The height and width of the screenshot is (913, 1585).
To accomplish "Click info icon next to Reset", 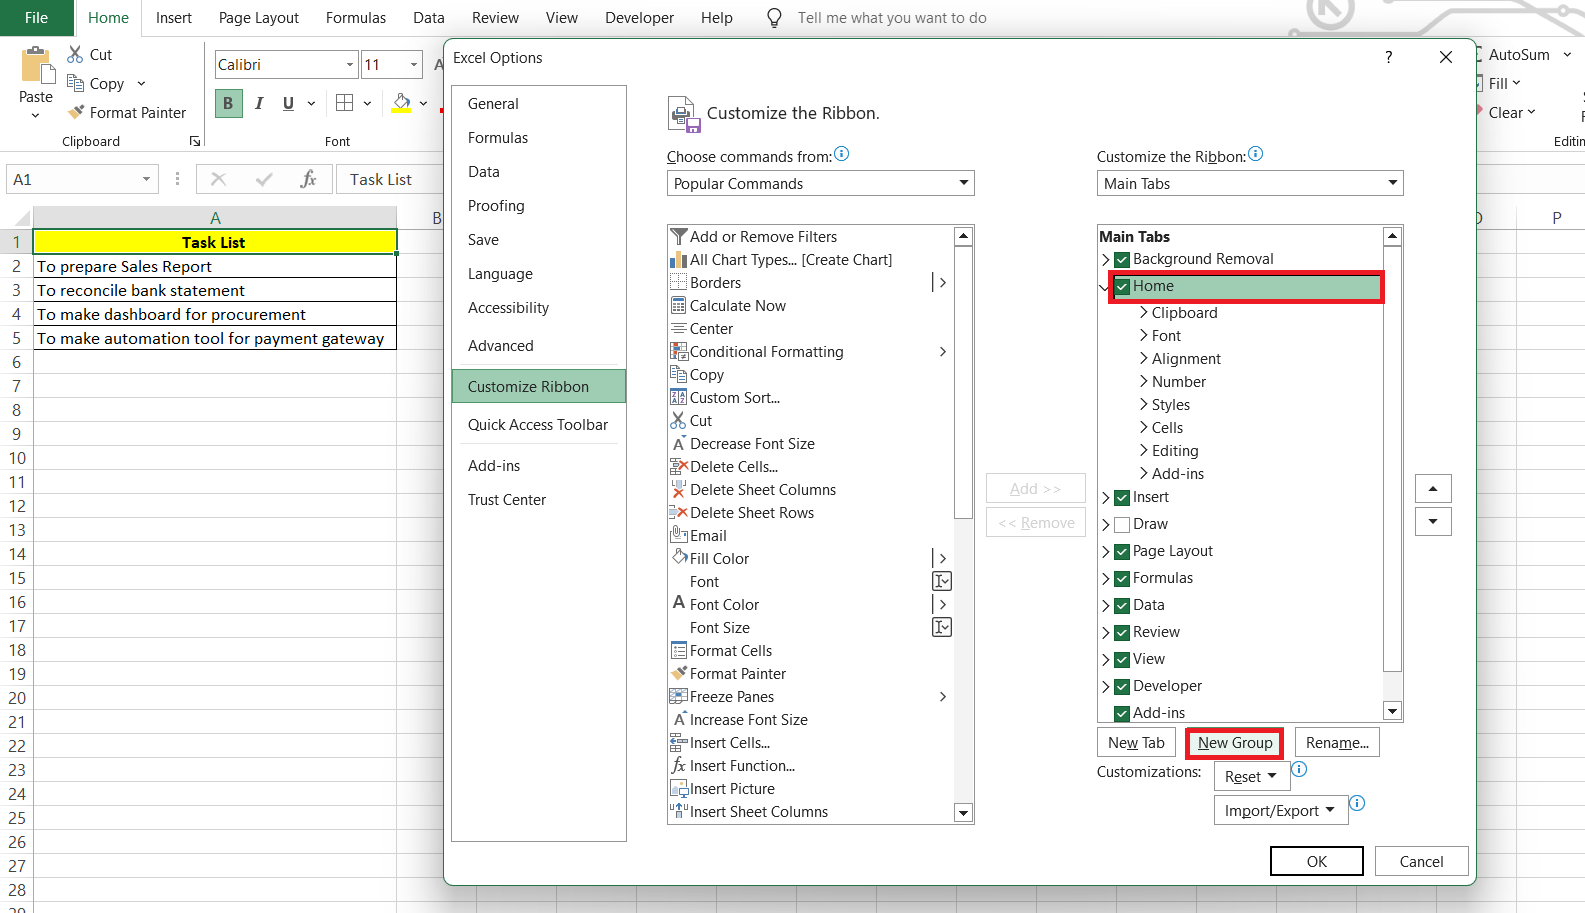I will 1299,769.
